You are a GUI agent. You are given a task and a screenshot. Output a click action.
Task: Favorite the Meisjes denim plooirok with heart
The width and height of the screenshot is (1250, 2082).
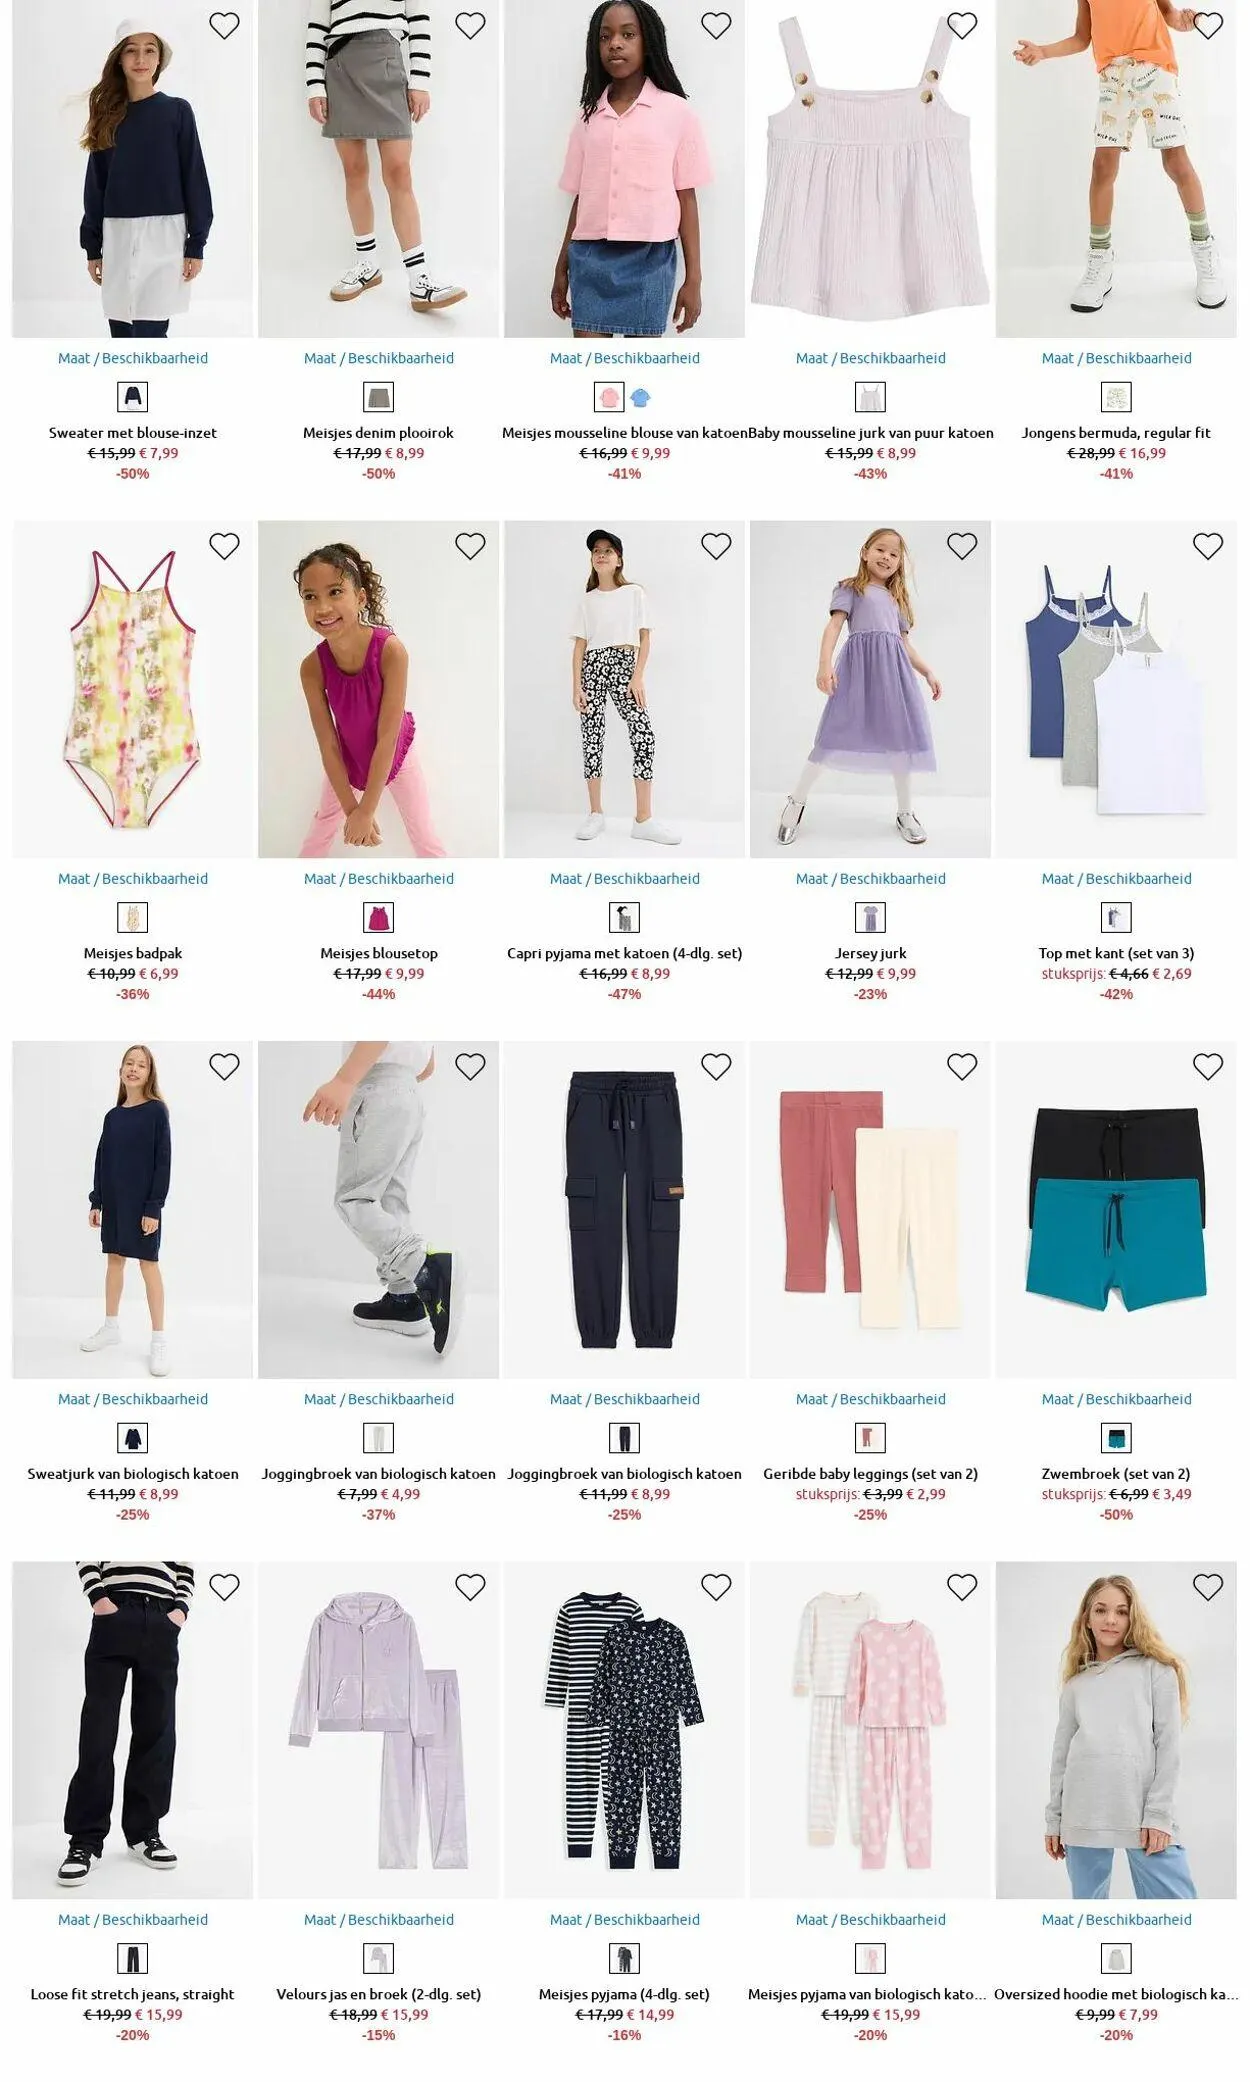470,25
